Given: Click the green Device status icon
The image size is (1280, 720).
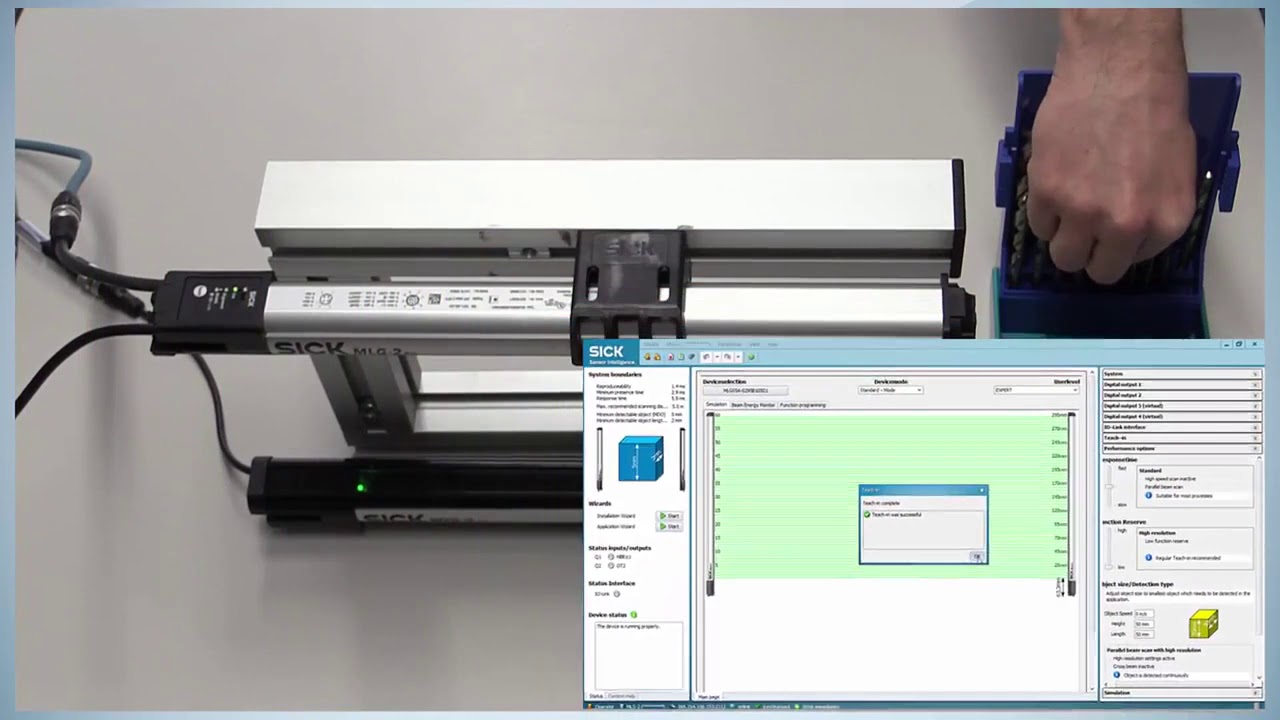Looking at the screenshot, I should [634, 615].
